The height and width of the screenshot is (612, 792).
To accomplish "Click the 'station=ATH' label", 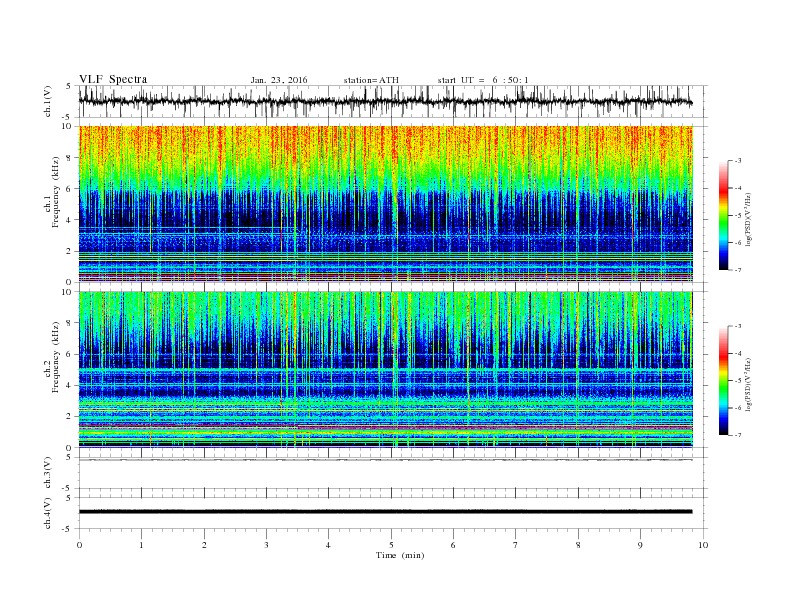I will coord(371,80).
